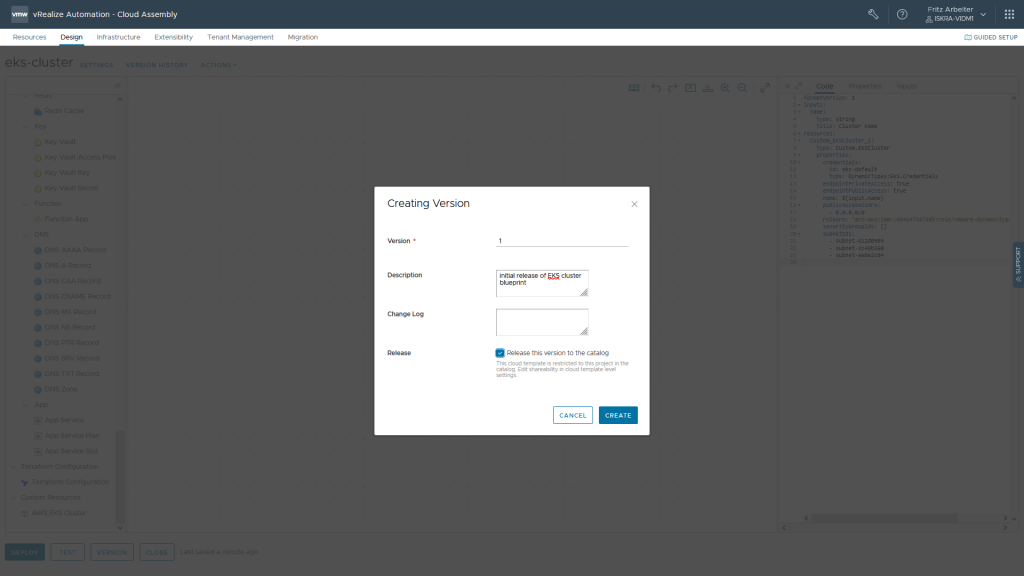Open the wrench tools icon in header
This screenshot has width=1024, height=576.
tap(872, 14)
